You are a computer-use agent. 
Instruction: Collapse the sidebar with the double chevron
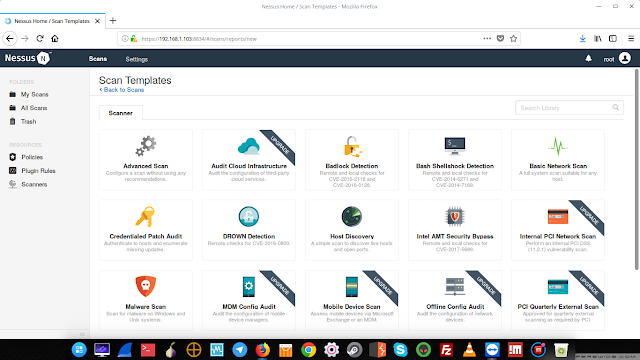(82, 334)
